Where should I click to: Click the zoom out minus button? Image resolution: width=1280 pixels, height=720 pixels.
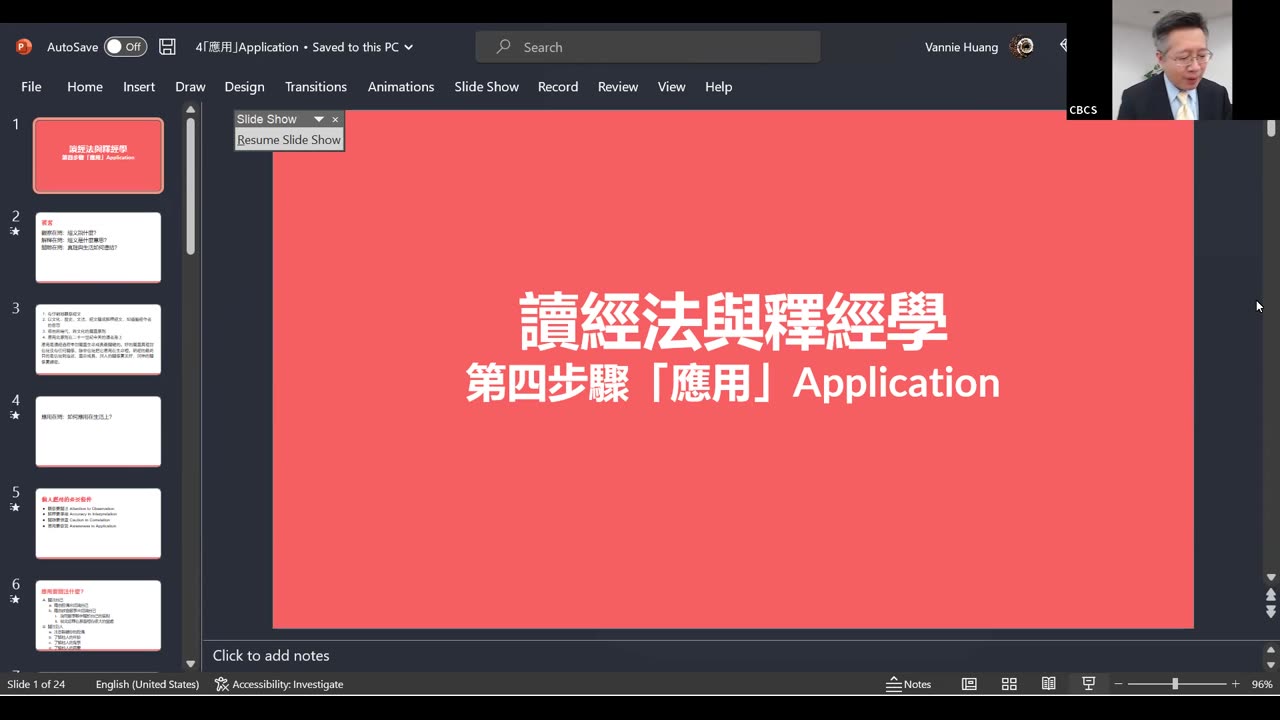pyautogui.click(x=1118, y=684)
